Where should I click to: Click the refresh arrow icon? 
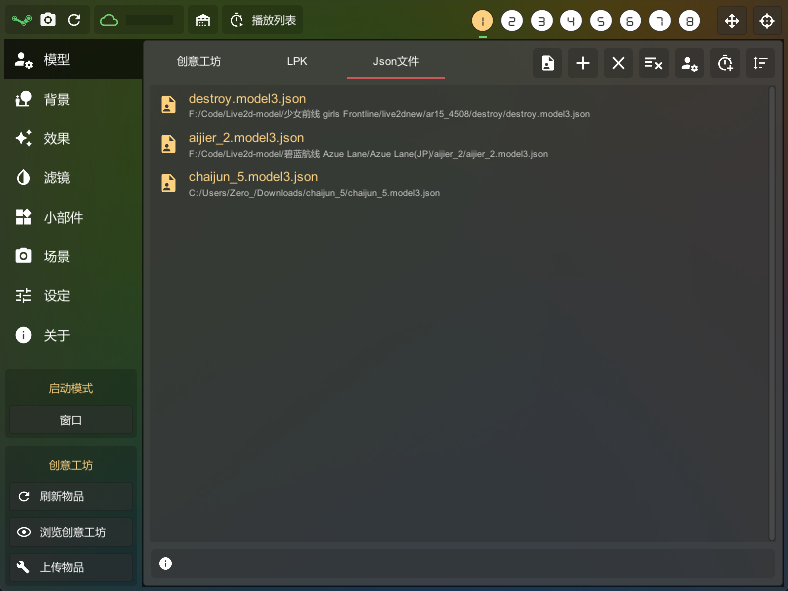74,20
